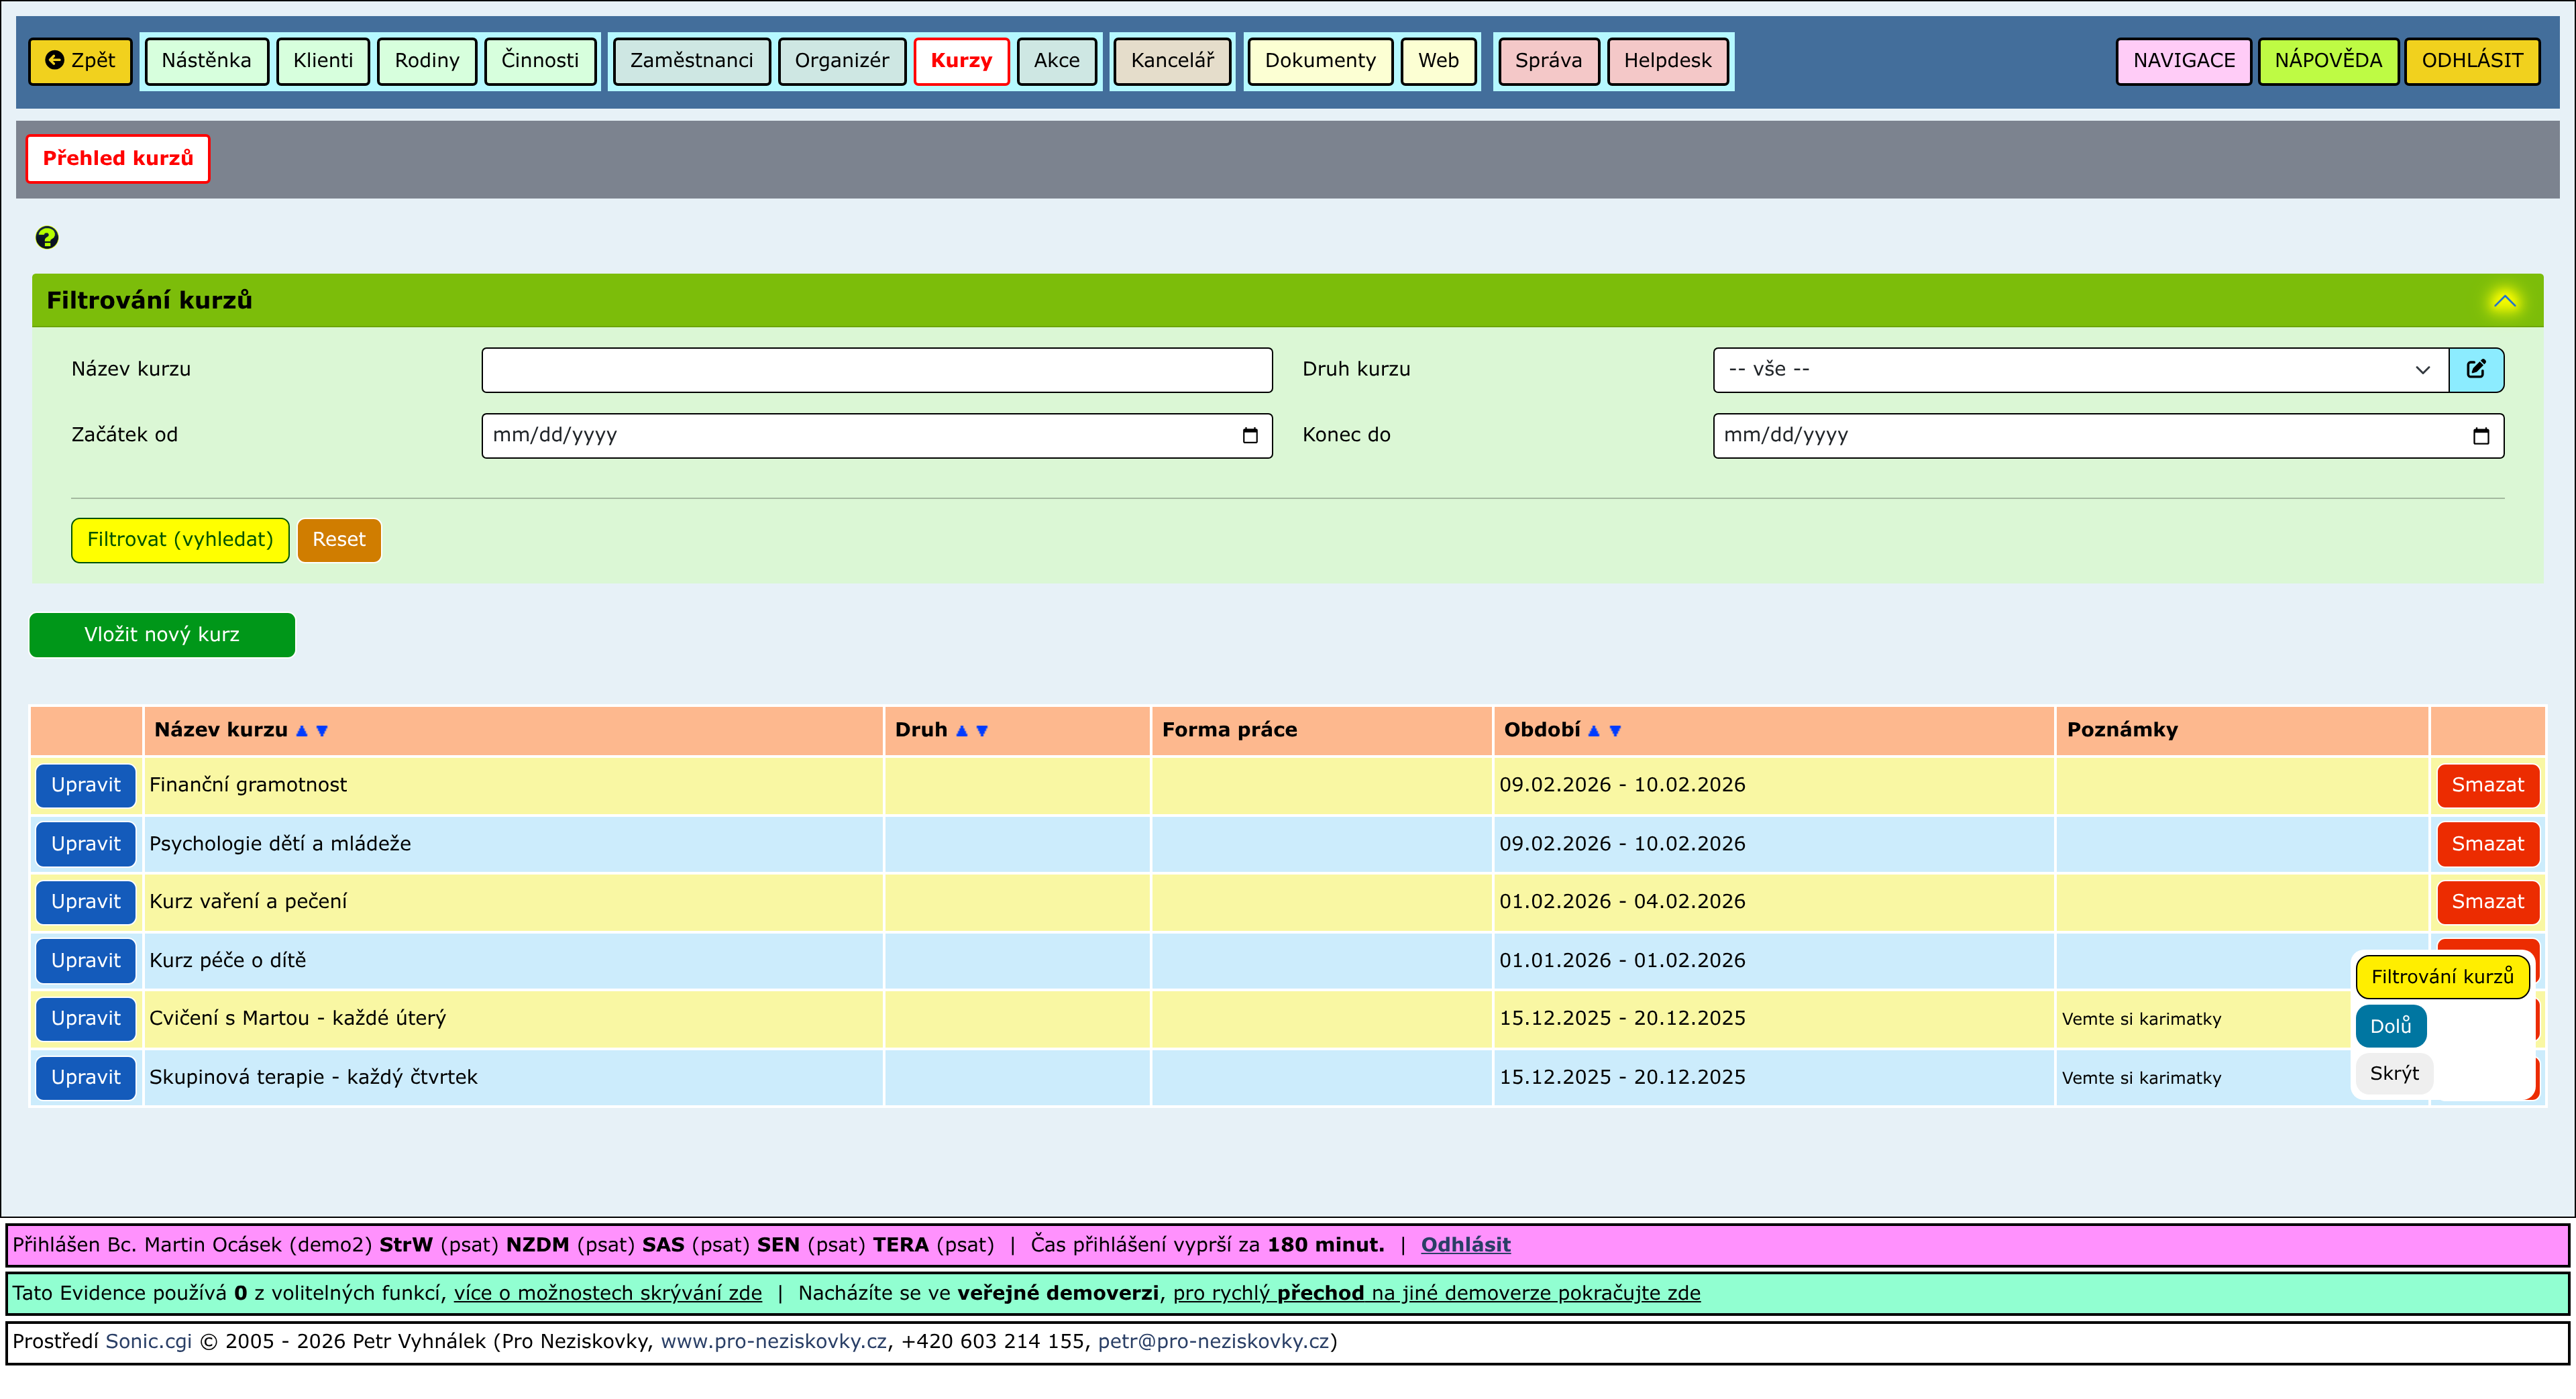Sort Název kurzu descending arrow
Image resolution: width=2576 pixels, height=1399 pixels.
click(x=322, y=731)
